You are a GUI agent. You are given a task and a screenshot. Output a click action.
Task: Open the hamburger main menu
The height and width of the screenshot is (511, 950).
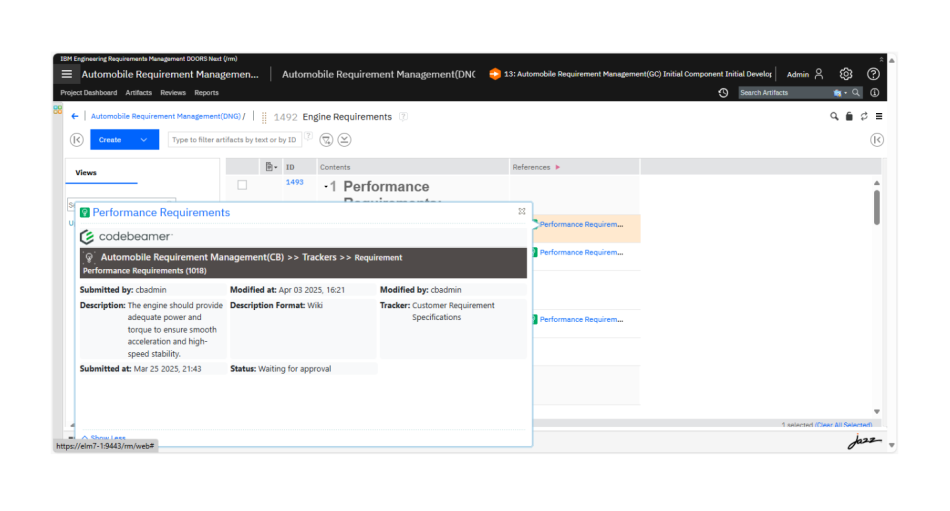(x=67, y=74)
